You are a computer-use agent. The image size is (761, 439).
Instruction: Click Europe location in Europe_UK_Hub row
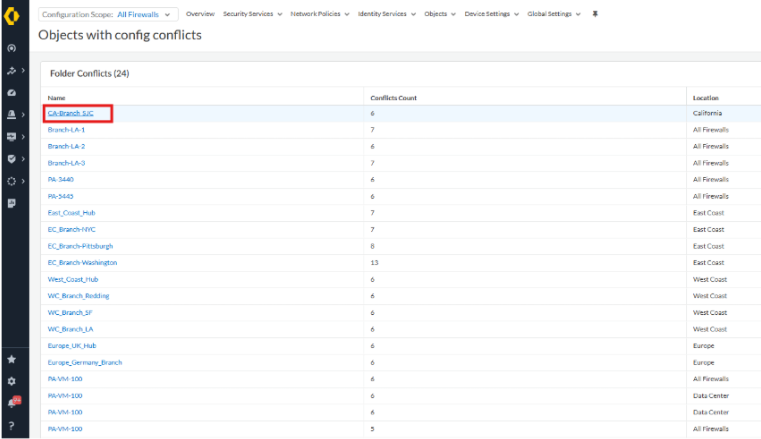[x=703, y=346]
